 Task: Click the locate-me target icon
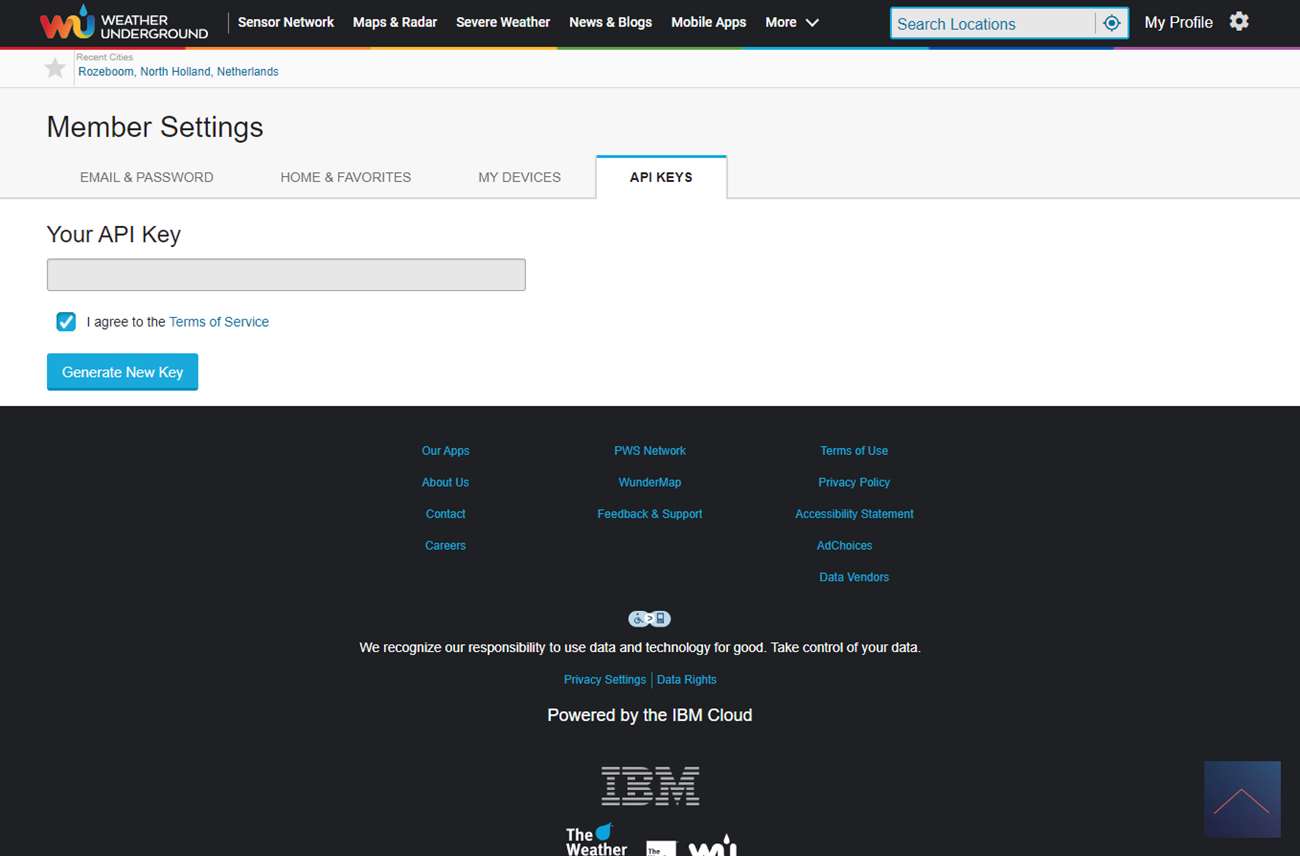tap(1111, 23)
